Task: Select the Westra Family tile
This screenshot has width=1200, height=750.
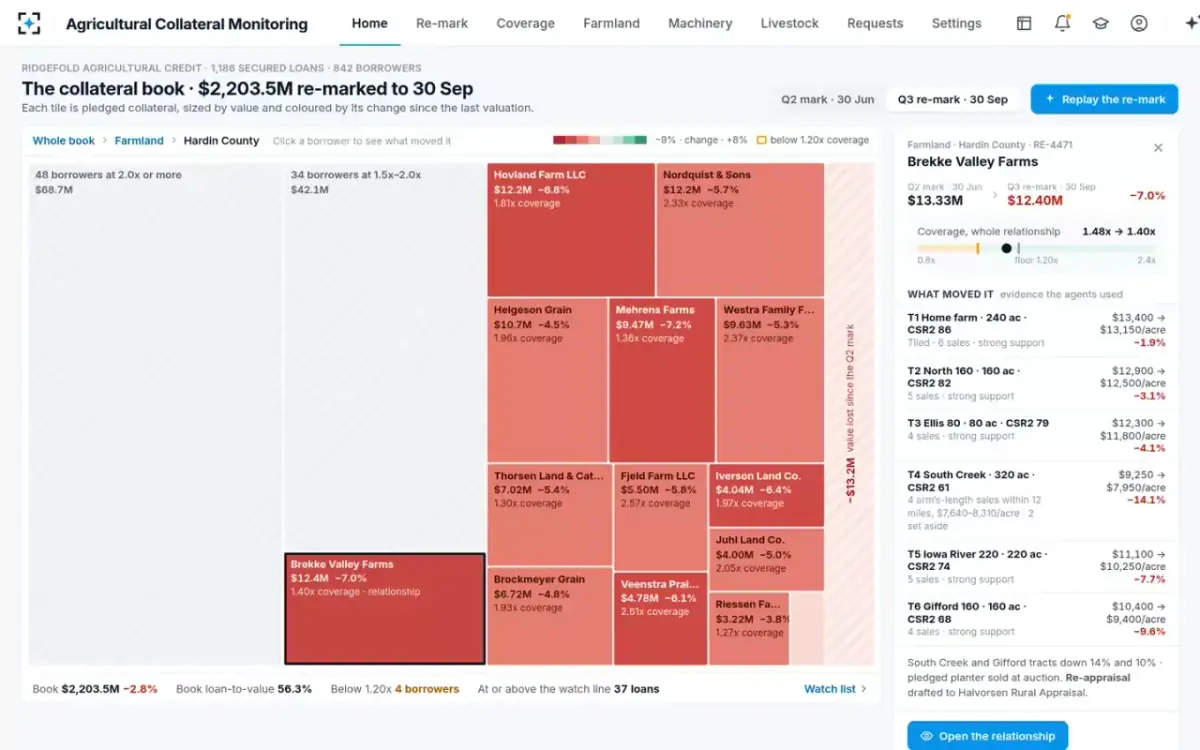Action: pyautogui.click(x=770, y=380)
